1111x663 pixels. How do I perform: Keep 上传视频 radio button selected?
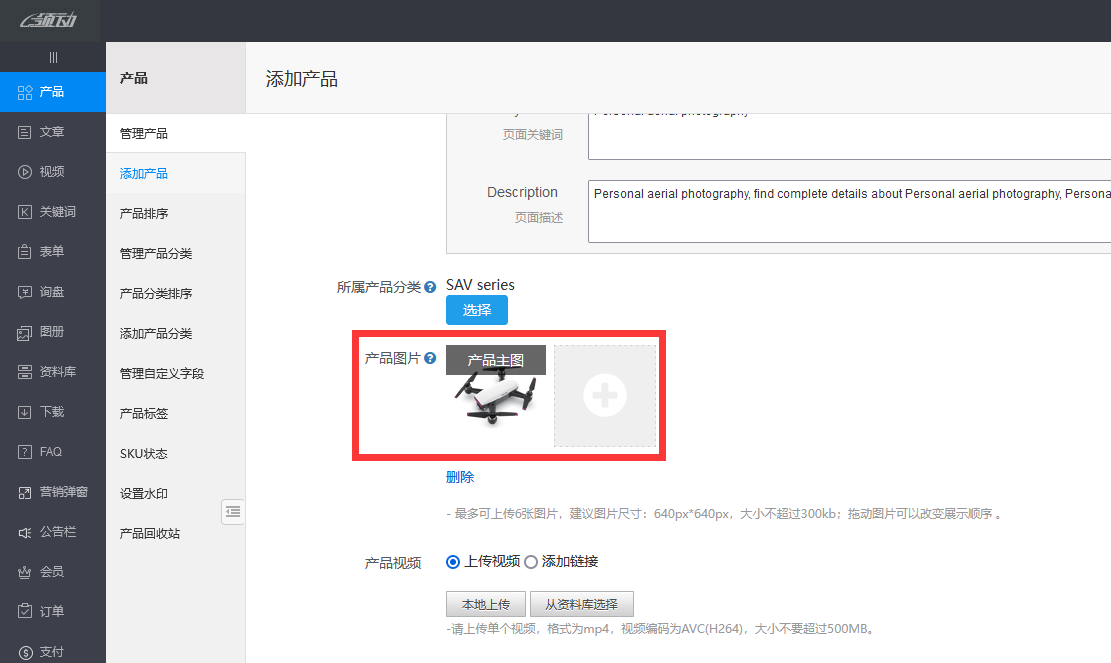[x=452, y=561]
